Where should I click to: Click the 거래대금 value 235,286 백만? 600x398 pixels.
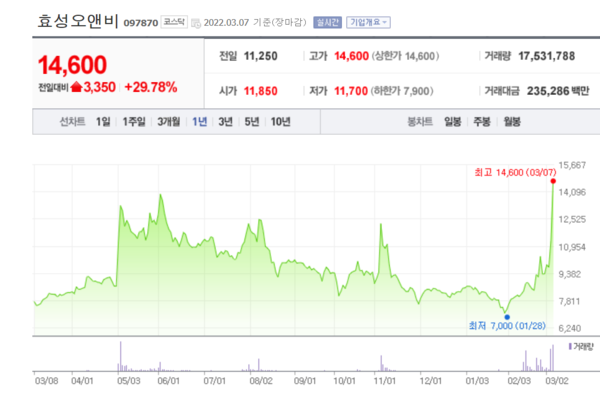pos(558,91)
